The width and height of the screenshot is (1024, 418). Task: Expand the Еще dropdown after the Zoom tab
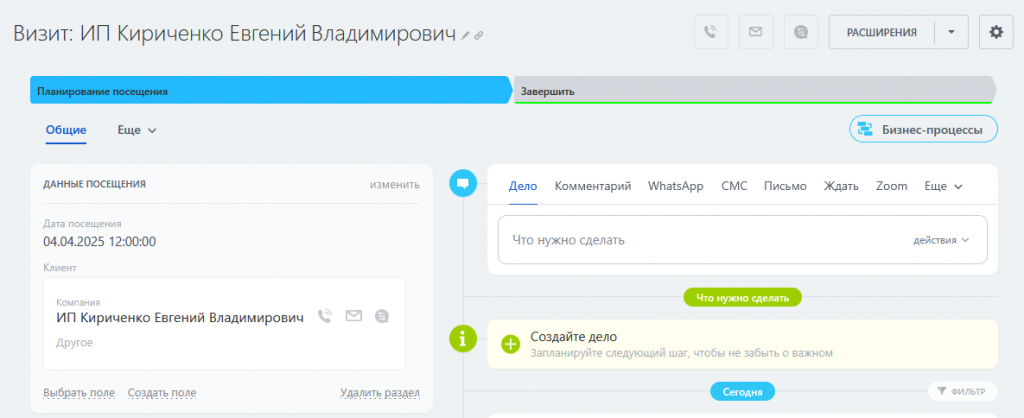[944, 186]
